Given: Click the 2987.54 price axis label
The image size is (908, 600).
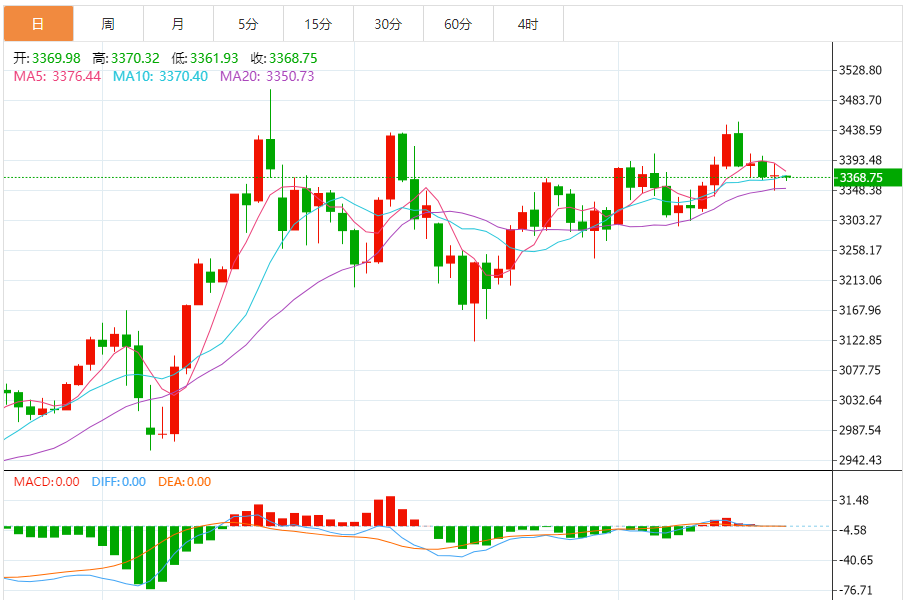Looking at the screenshot, I should [861, 430].
